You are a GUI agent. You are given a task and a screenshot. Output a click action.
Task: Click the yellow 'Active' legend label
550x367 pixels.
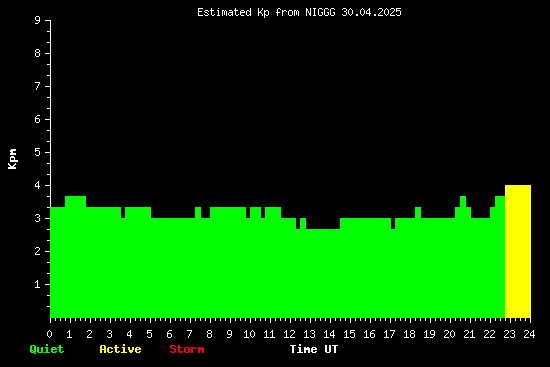point(120,349)
